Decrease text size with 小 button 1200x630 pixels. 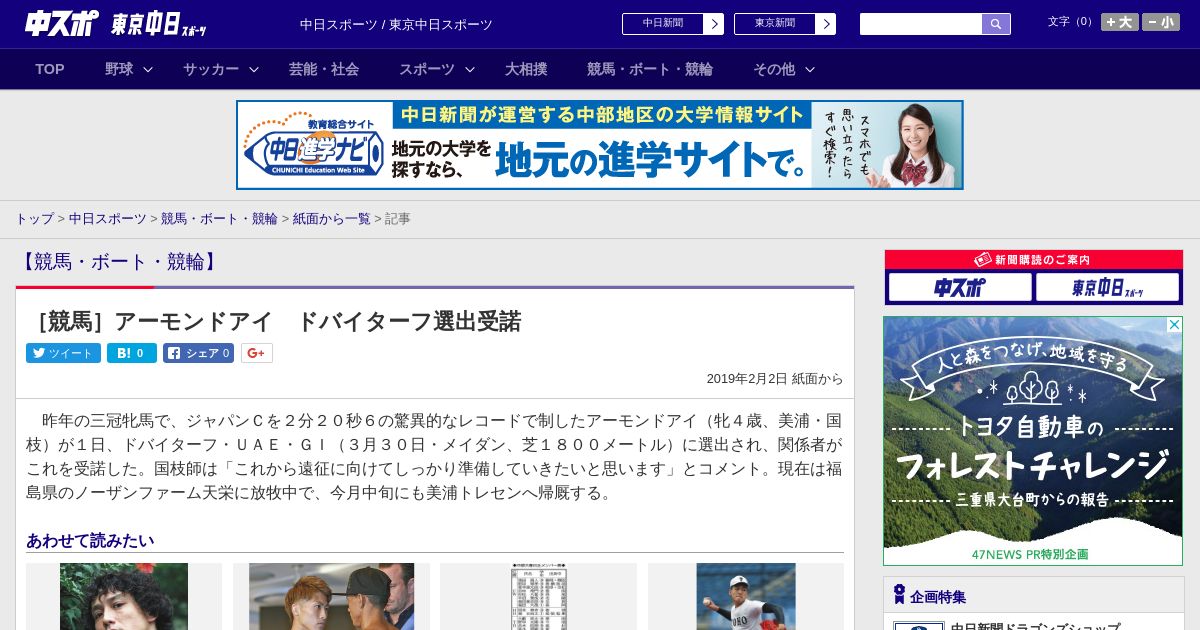click(1161, 22)
